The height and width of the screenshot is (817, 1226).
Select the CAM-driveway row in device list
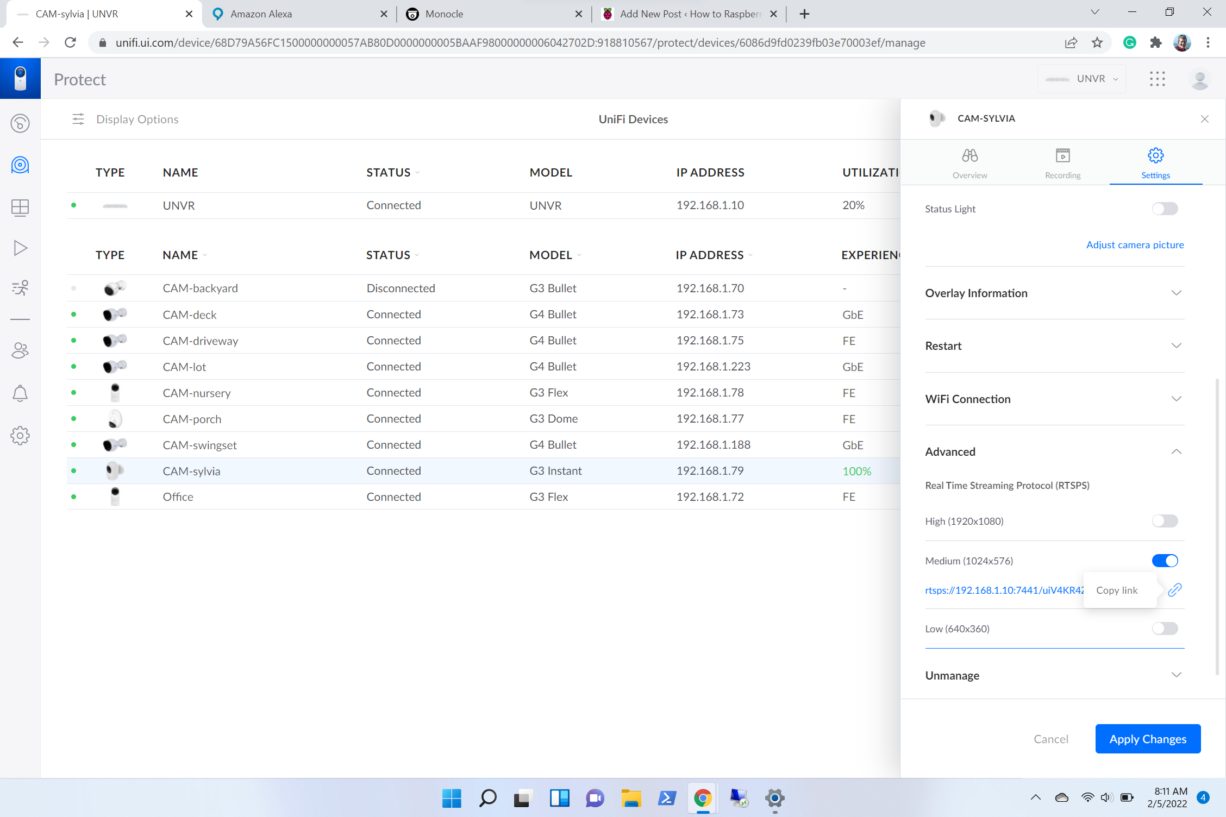pyautogui.click(x=200, y=341)
